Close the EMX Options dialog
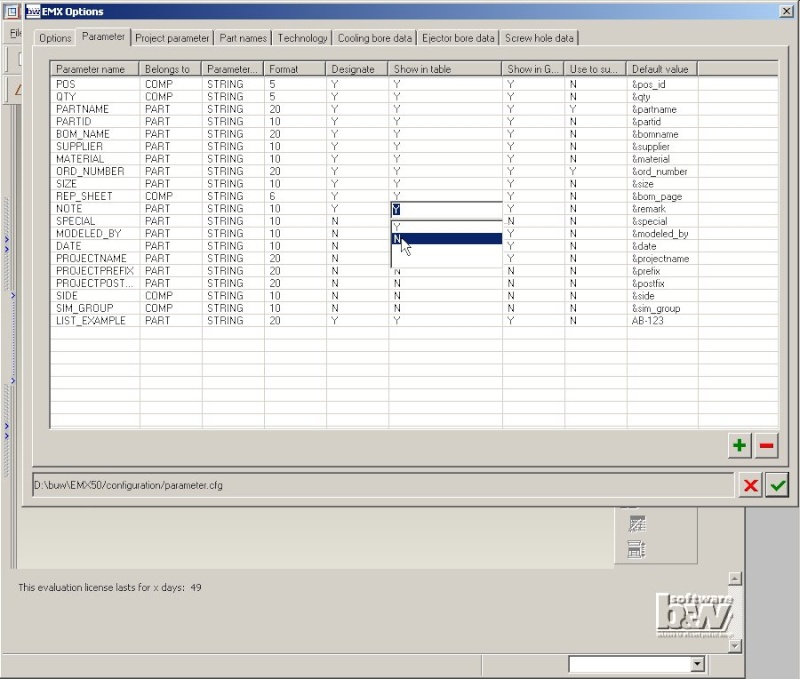 786,11
